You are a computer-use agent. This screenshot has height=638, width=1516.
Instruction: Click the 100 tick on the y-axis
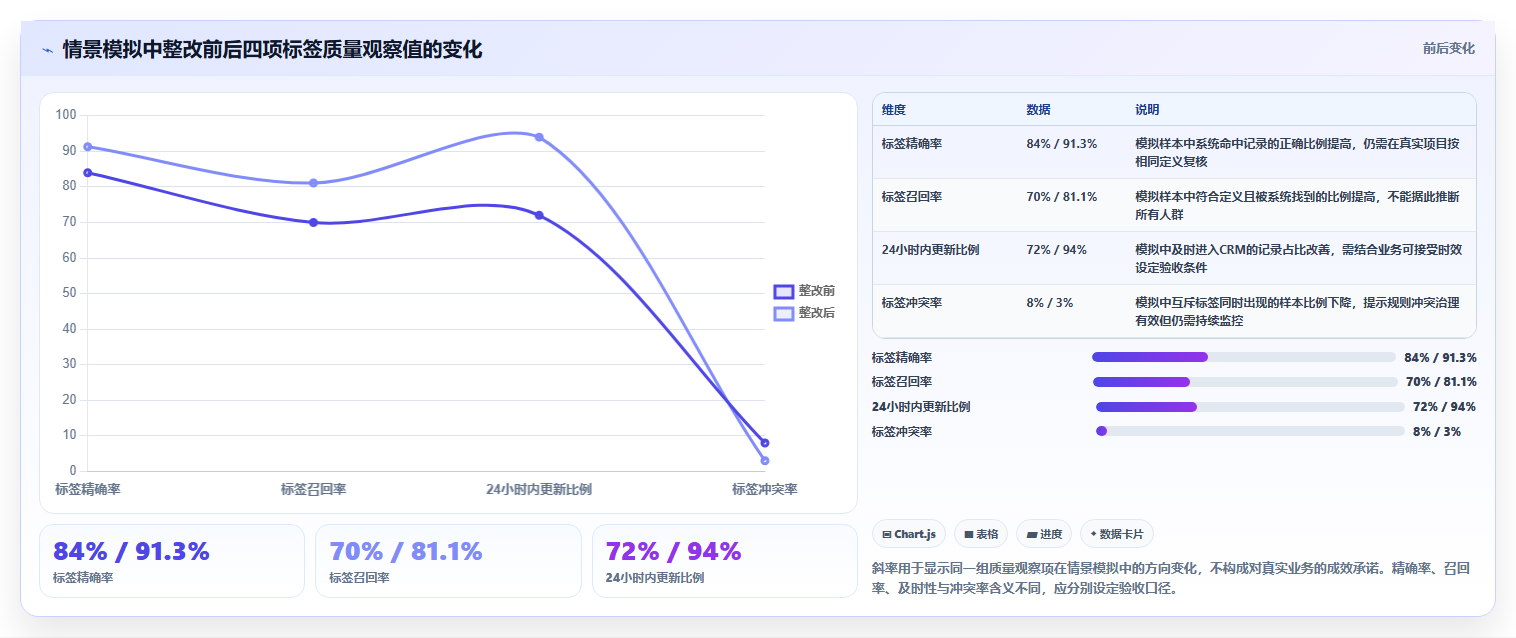point(66,115)
